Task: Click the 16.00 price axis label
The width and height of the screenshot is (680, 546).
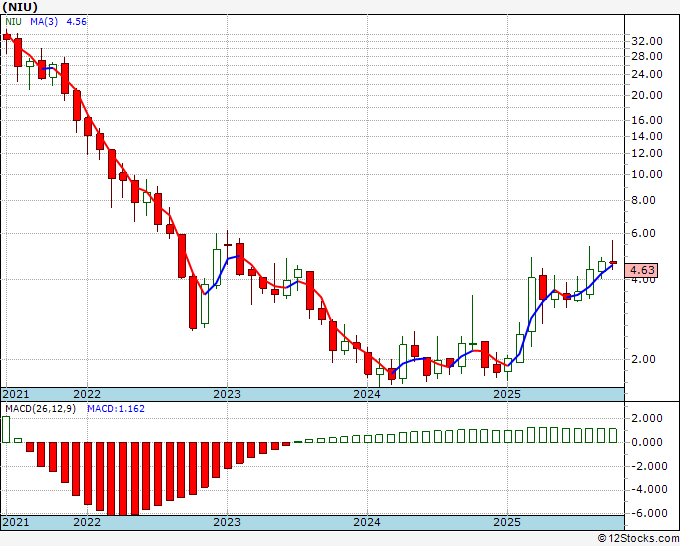Action: click(x=647, y=120)
